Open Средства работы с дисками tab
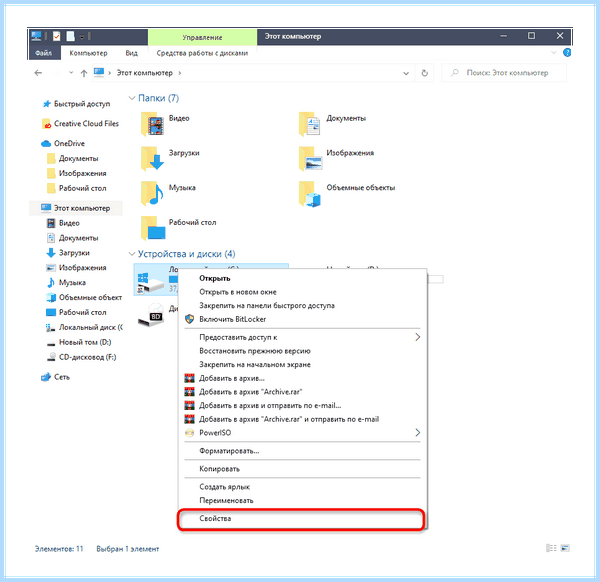The image size is (600, 582). [x=202, y=53]
